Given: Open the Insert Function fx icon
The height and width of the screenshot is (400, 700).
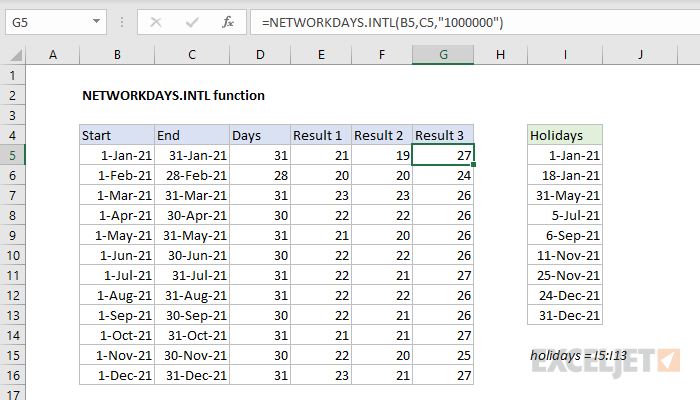Looking at the screenshot, I should point(228,22).
